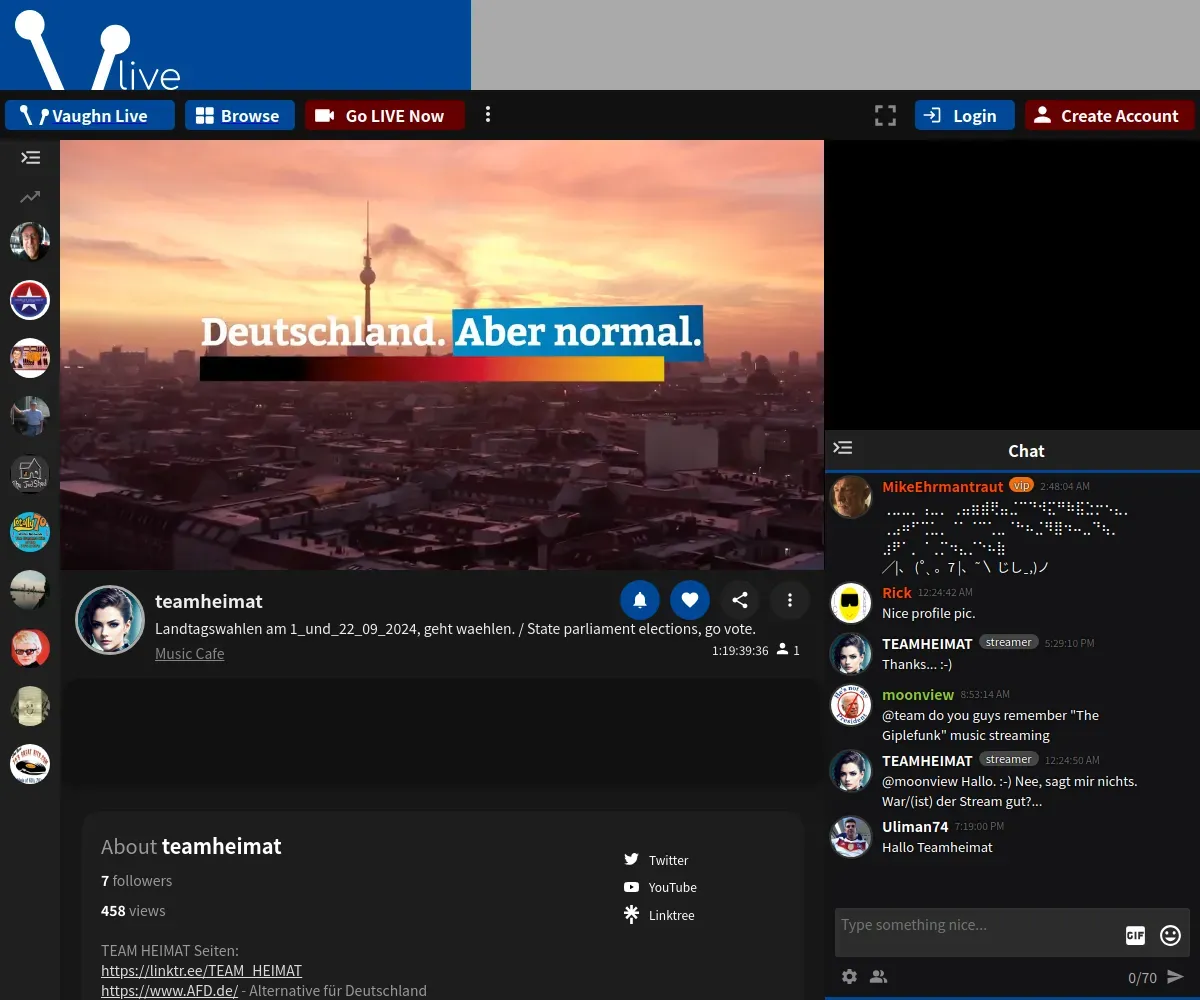Click the vip badge next to MikeEhrmantraut
The height and width of the screenshot is (1000, 1200).
click(x=1021, y=485)
